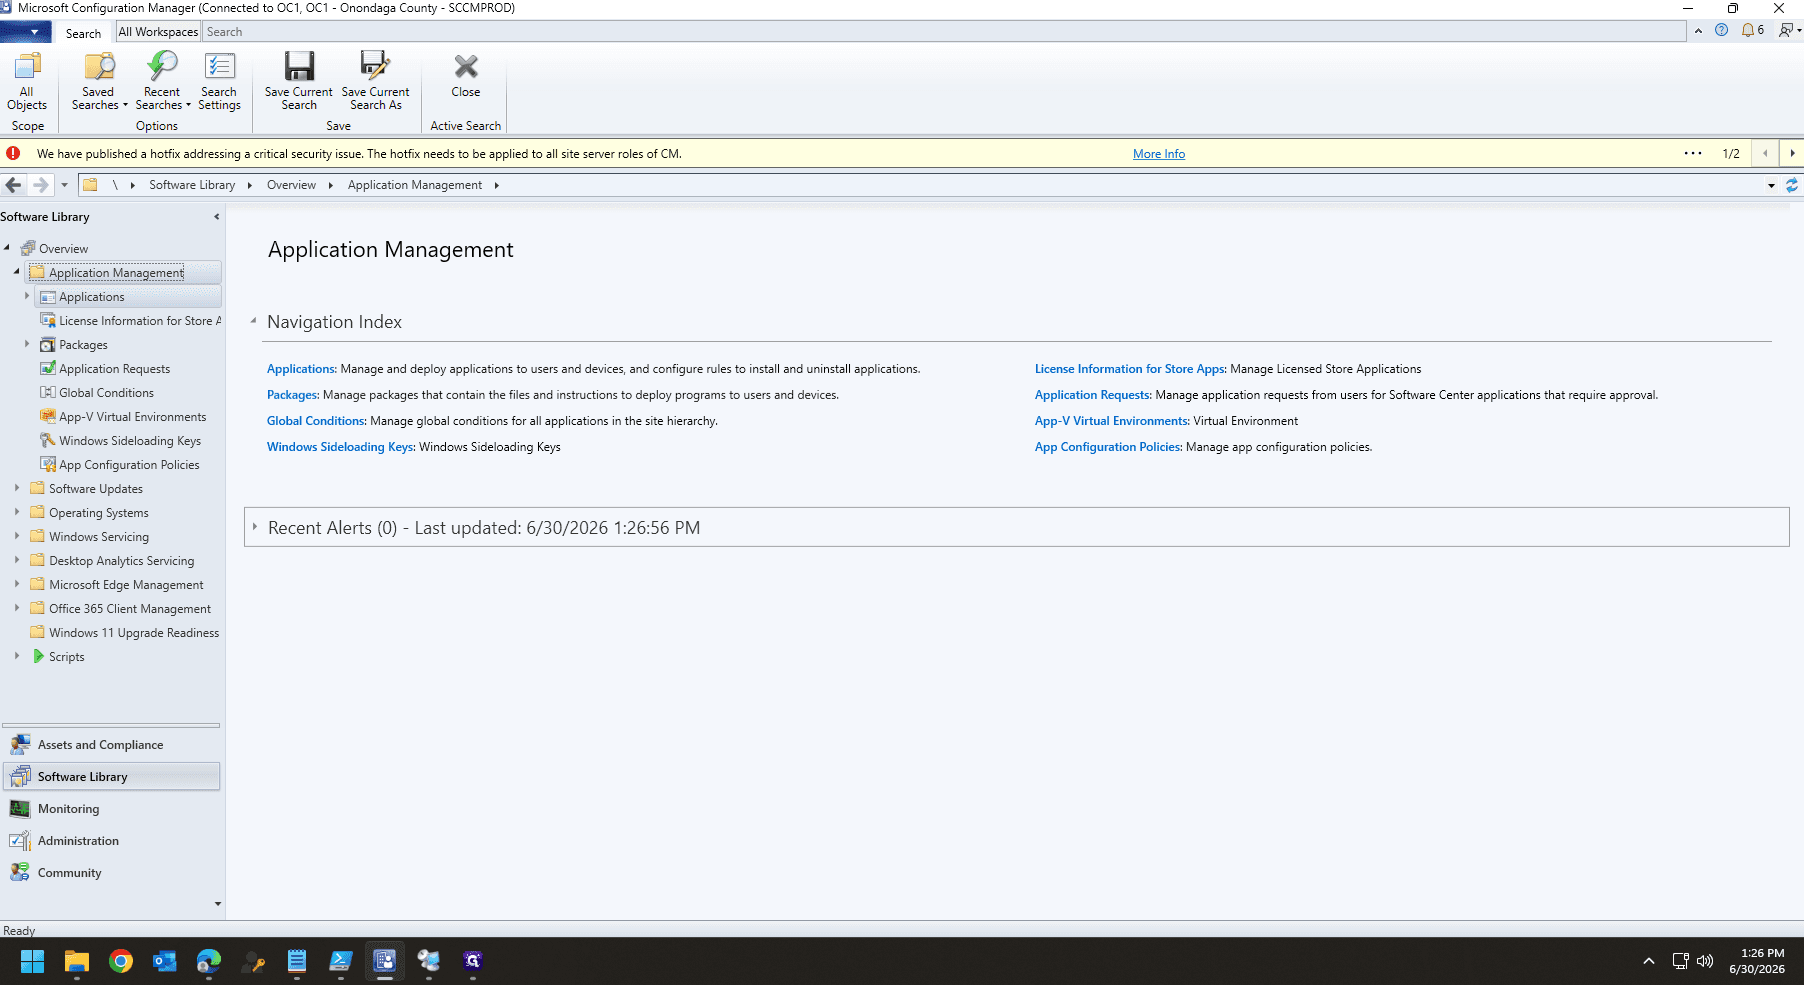This screenshot has width=1804, height=985.
Task: Select the Software Library workspace
Action: click(111, 777)
